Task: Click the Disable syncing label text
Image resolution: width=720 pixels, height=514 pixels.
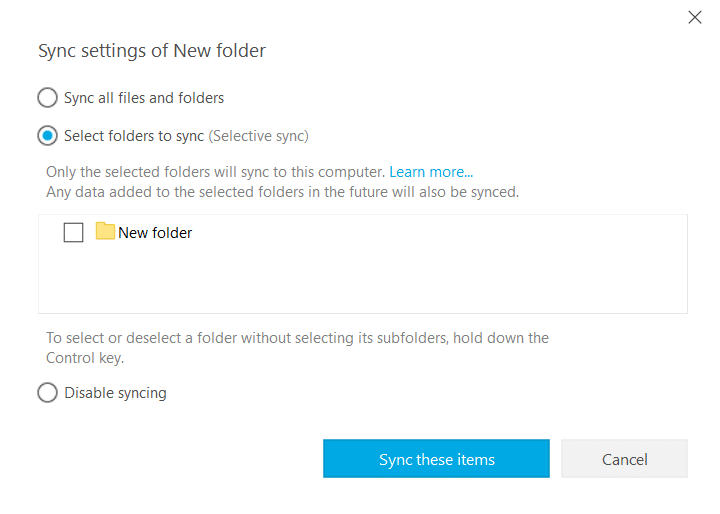Action: 115,393
